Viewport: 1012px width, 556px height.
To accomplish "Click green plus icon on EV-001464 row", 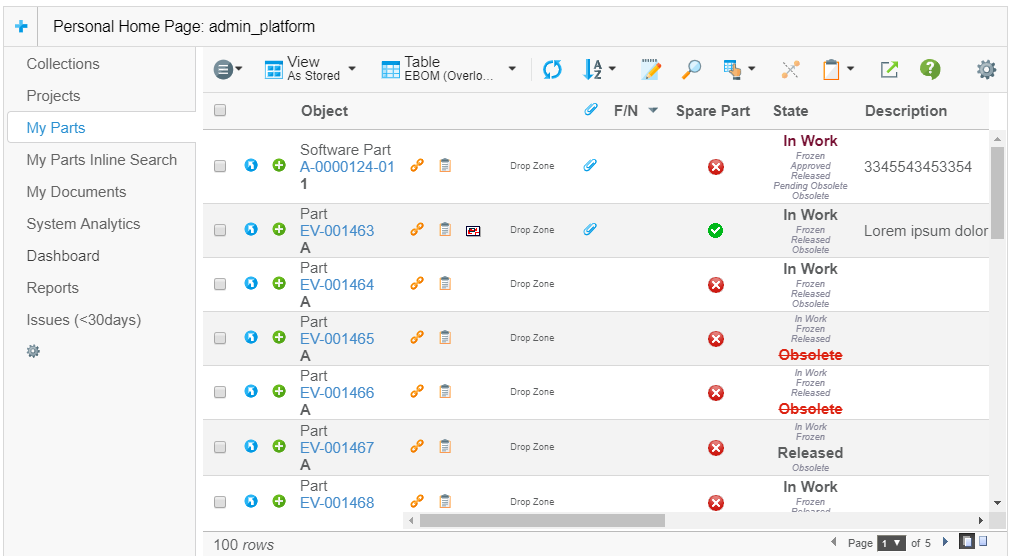I will tap(279, 284).
